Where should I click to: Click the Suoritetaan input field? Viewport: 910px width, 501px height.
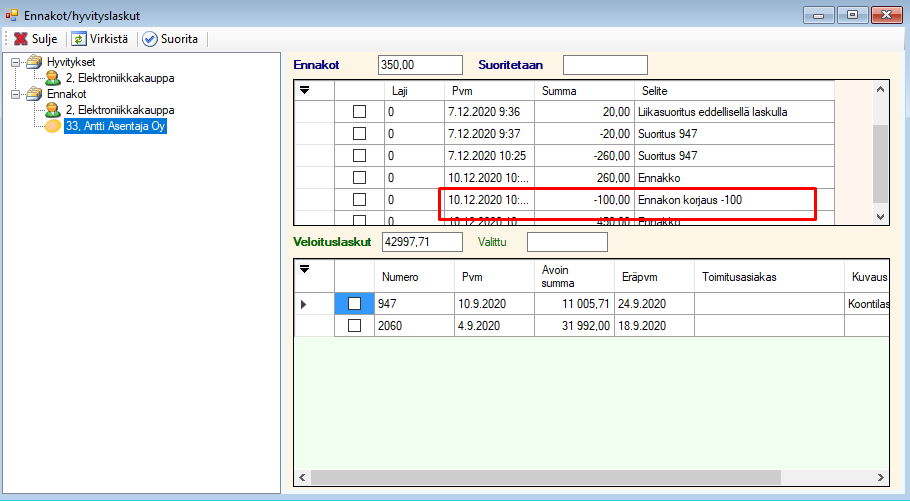click(x=604, y=65)
